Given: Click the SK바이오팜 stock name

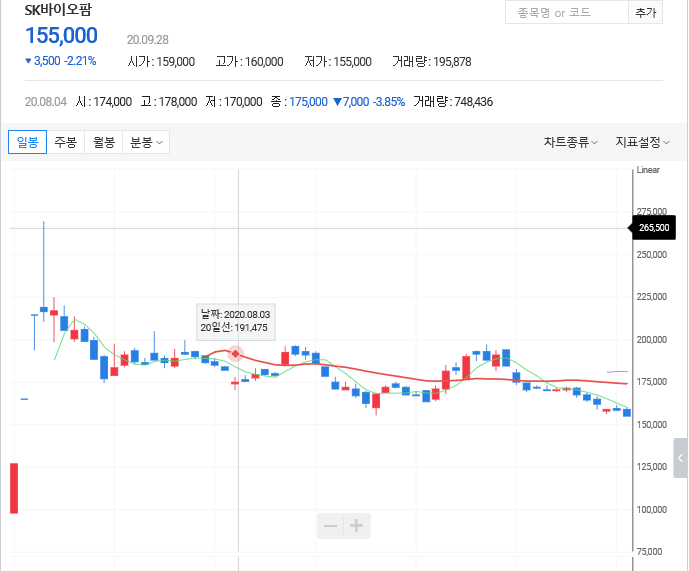Looking at the screenshot, I should [x=58, y=10].
